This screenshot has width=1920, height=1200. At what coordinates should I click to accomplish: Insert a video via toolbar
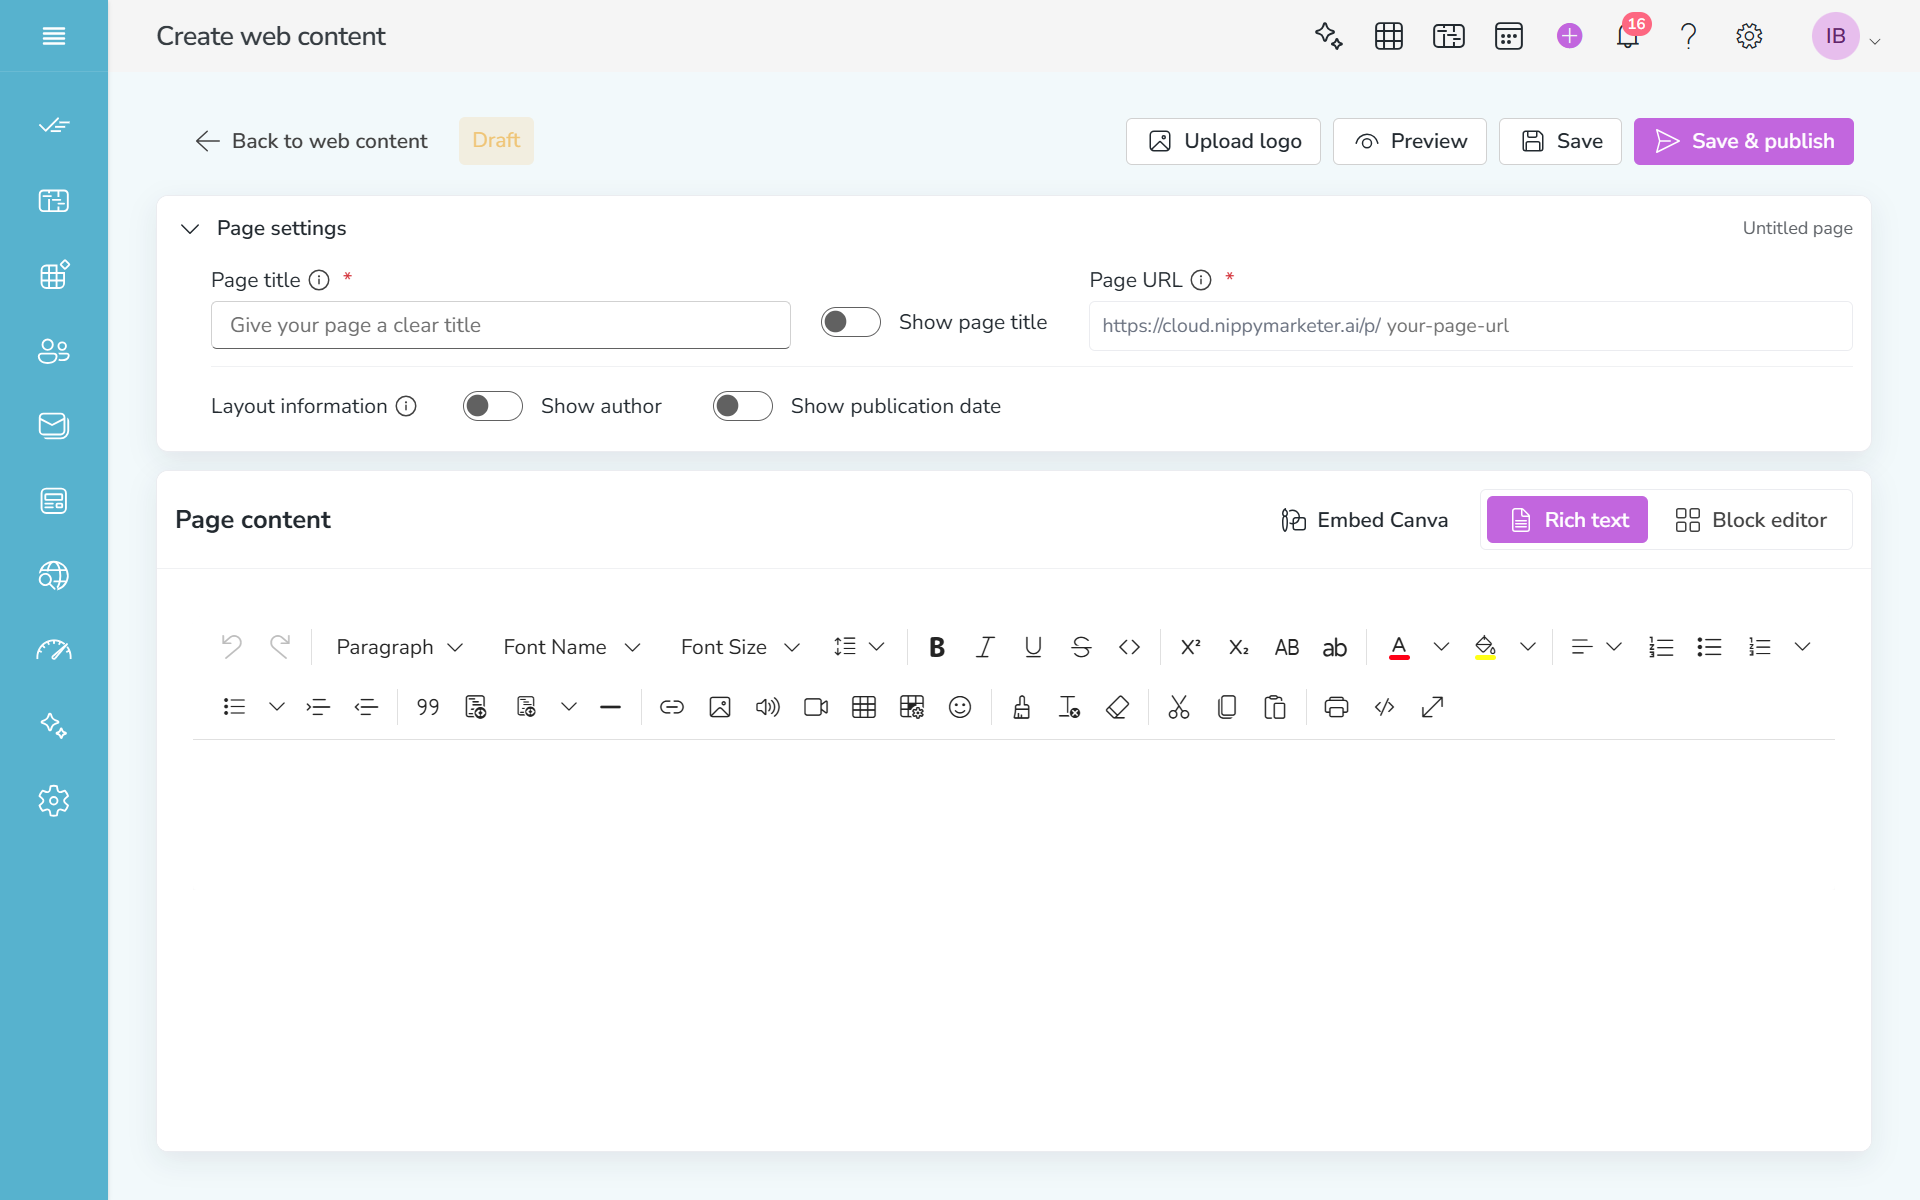[816, 707]
